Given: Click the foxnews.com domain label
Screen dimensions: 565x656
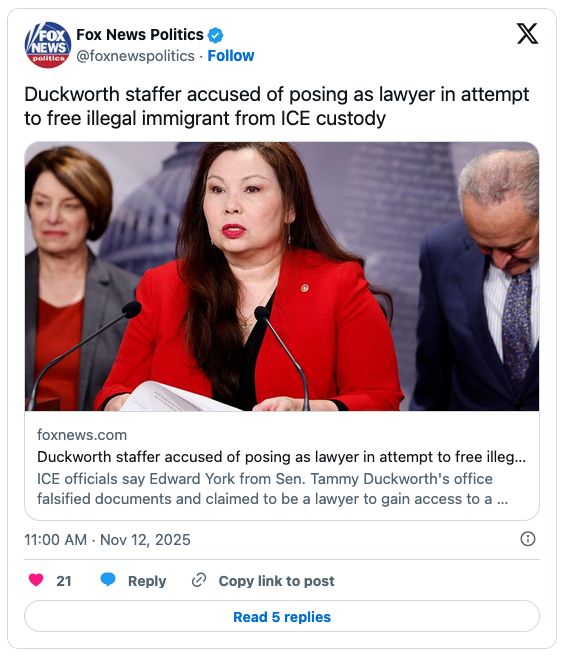Looking at the screenshot, I should coord(82,435).
